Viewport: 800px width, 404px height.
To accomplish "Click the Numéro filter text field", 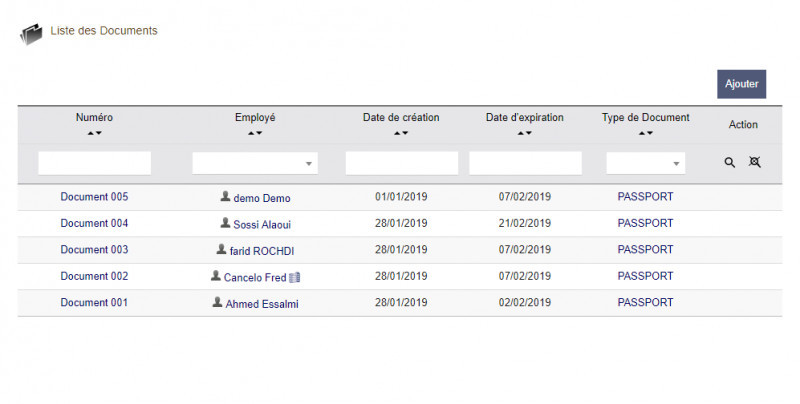I will [x=94, y=163].
